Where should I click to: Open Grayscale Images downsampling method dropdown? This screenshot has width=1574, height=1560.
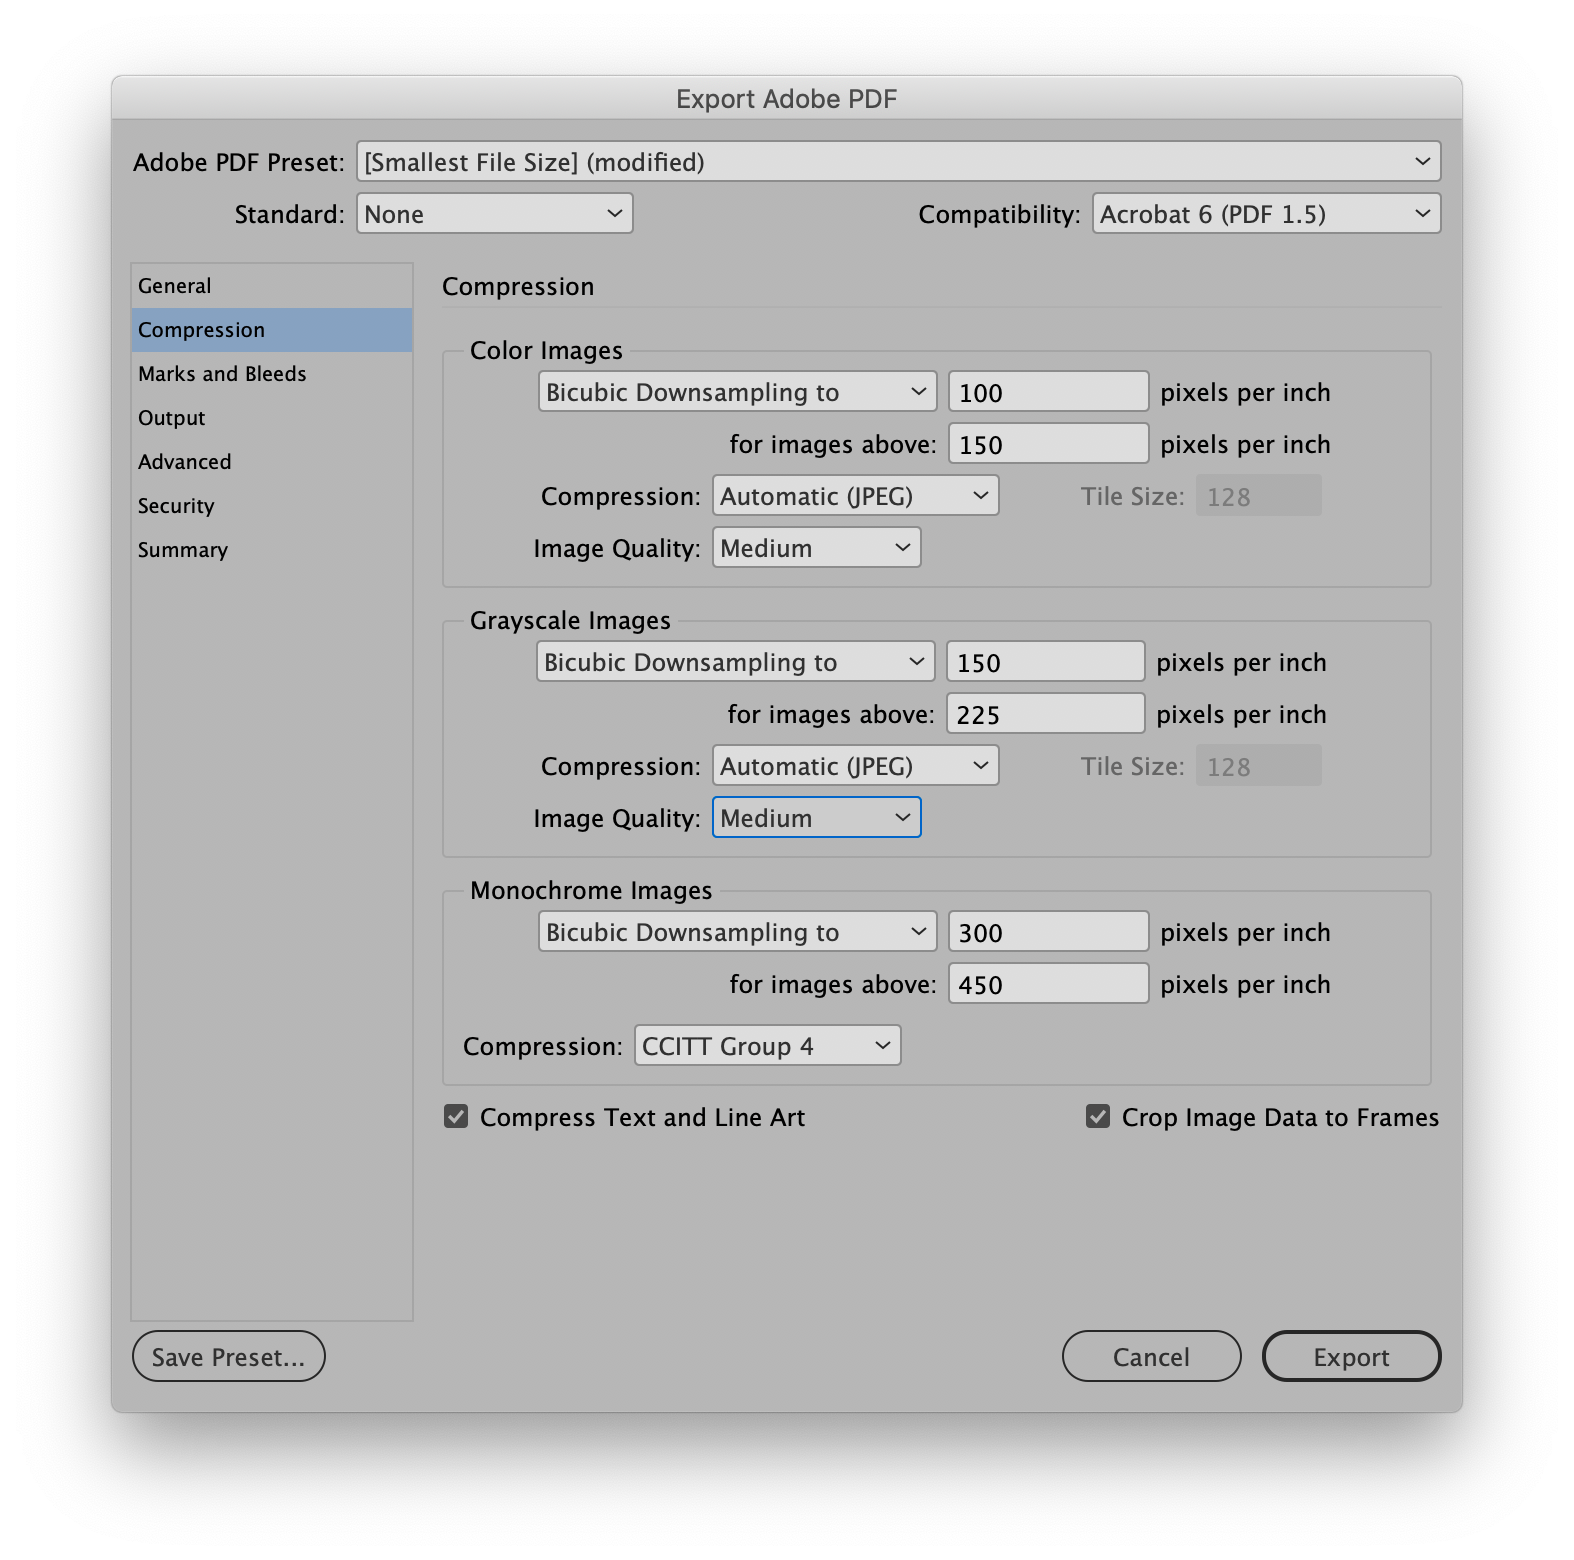pyautogui.click(x=735, y=662)
